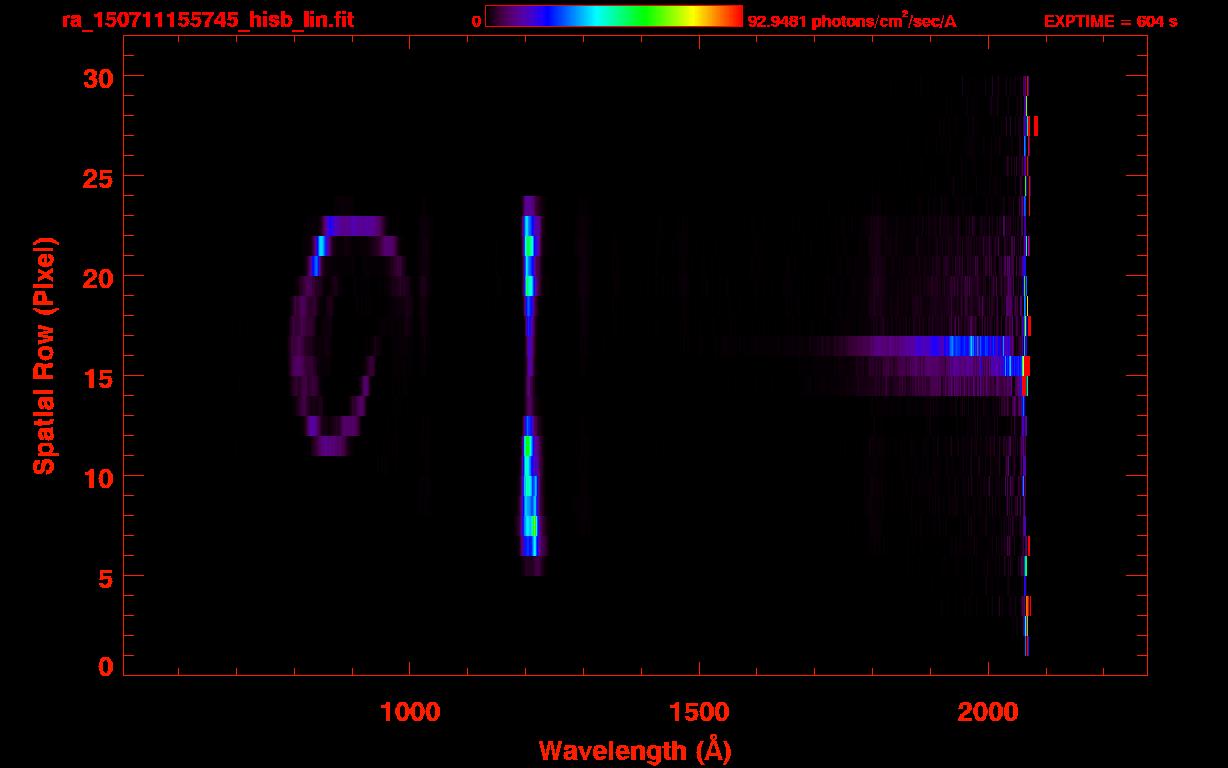Click the 92.9481 photons/cm²/sec/A label

point(852,21)
